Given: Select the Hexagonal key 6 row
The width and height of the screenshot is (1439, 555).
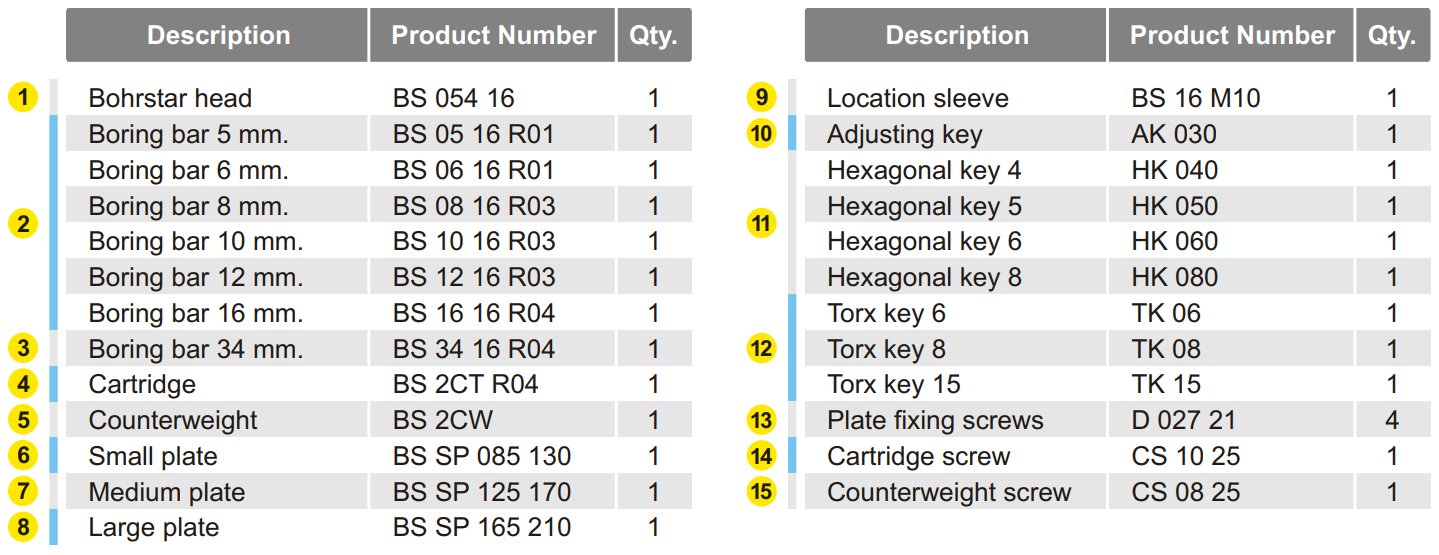Looking at the screenshot, I should pos(1117,241).
